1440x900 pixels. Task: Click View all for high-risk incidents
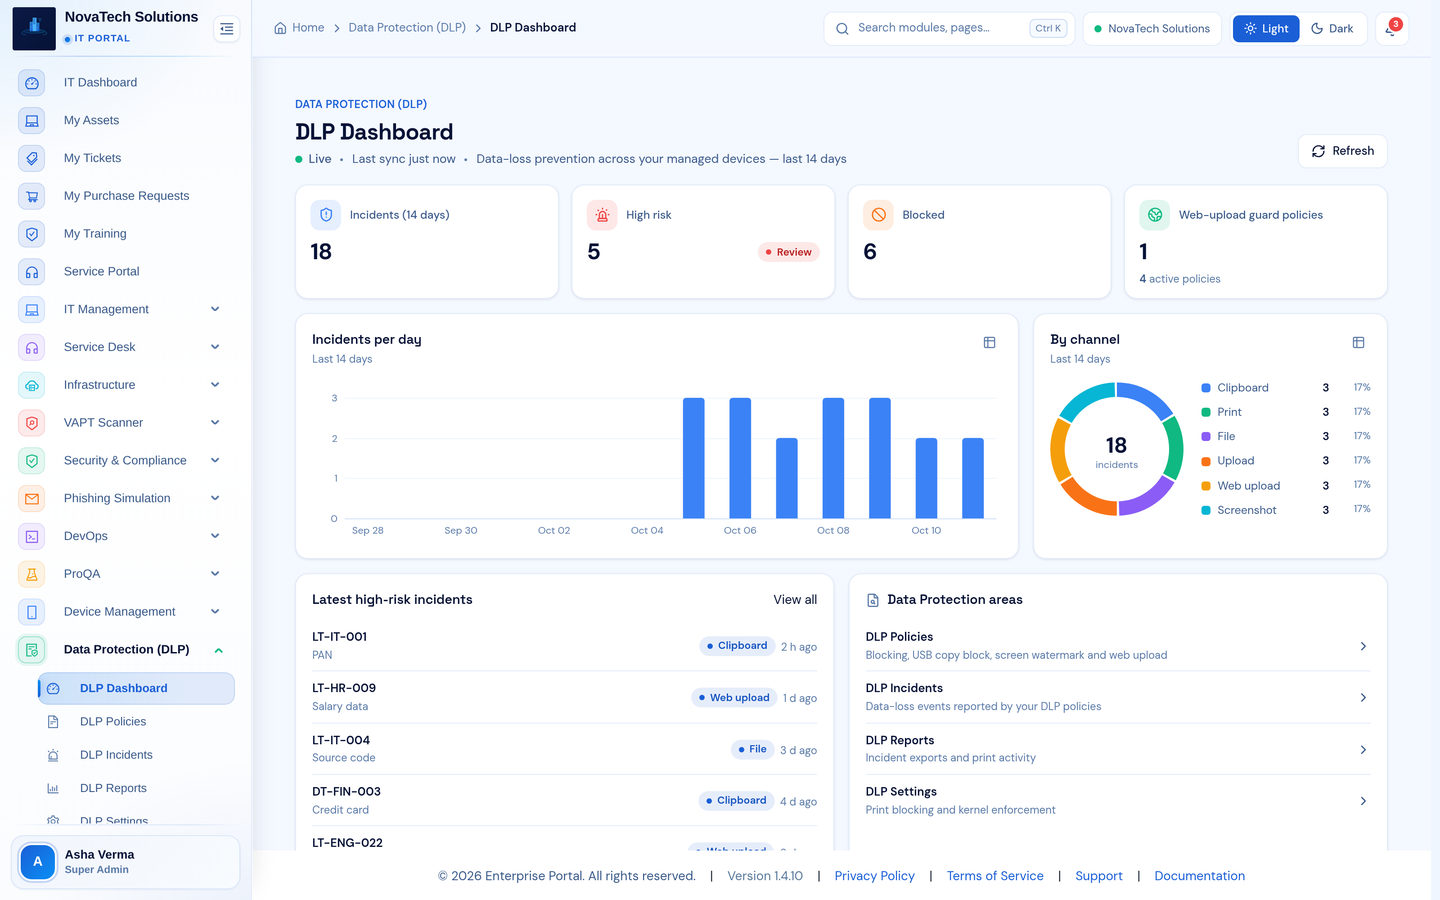795,600
